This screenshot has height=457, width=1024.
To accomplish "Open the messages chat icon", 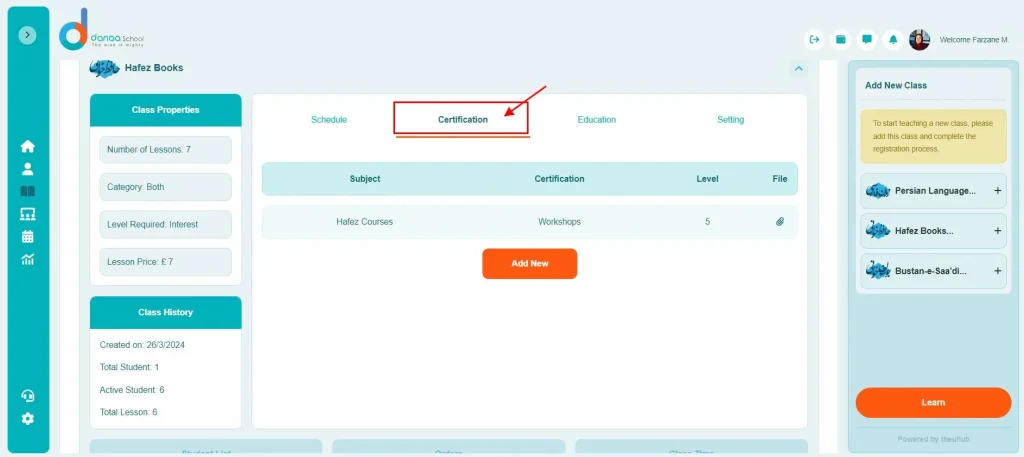I will [x=867, y=39].
